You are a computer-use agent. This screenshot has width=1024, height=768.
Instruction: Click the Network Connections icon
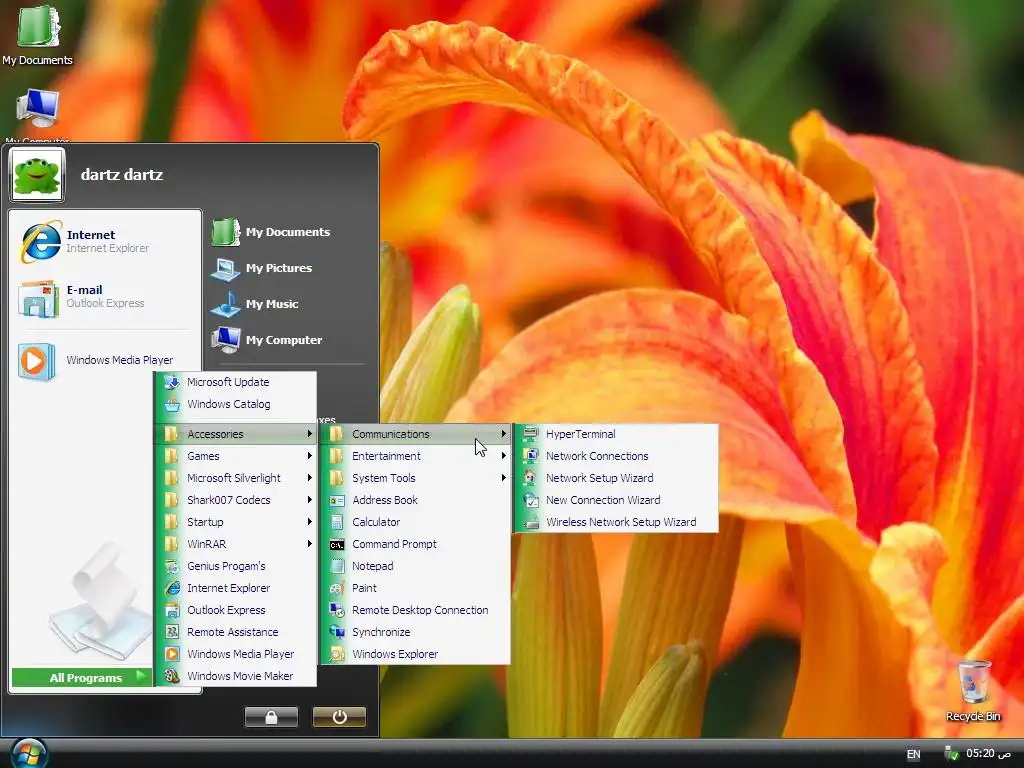click(532, 456)
